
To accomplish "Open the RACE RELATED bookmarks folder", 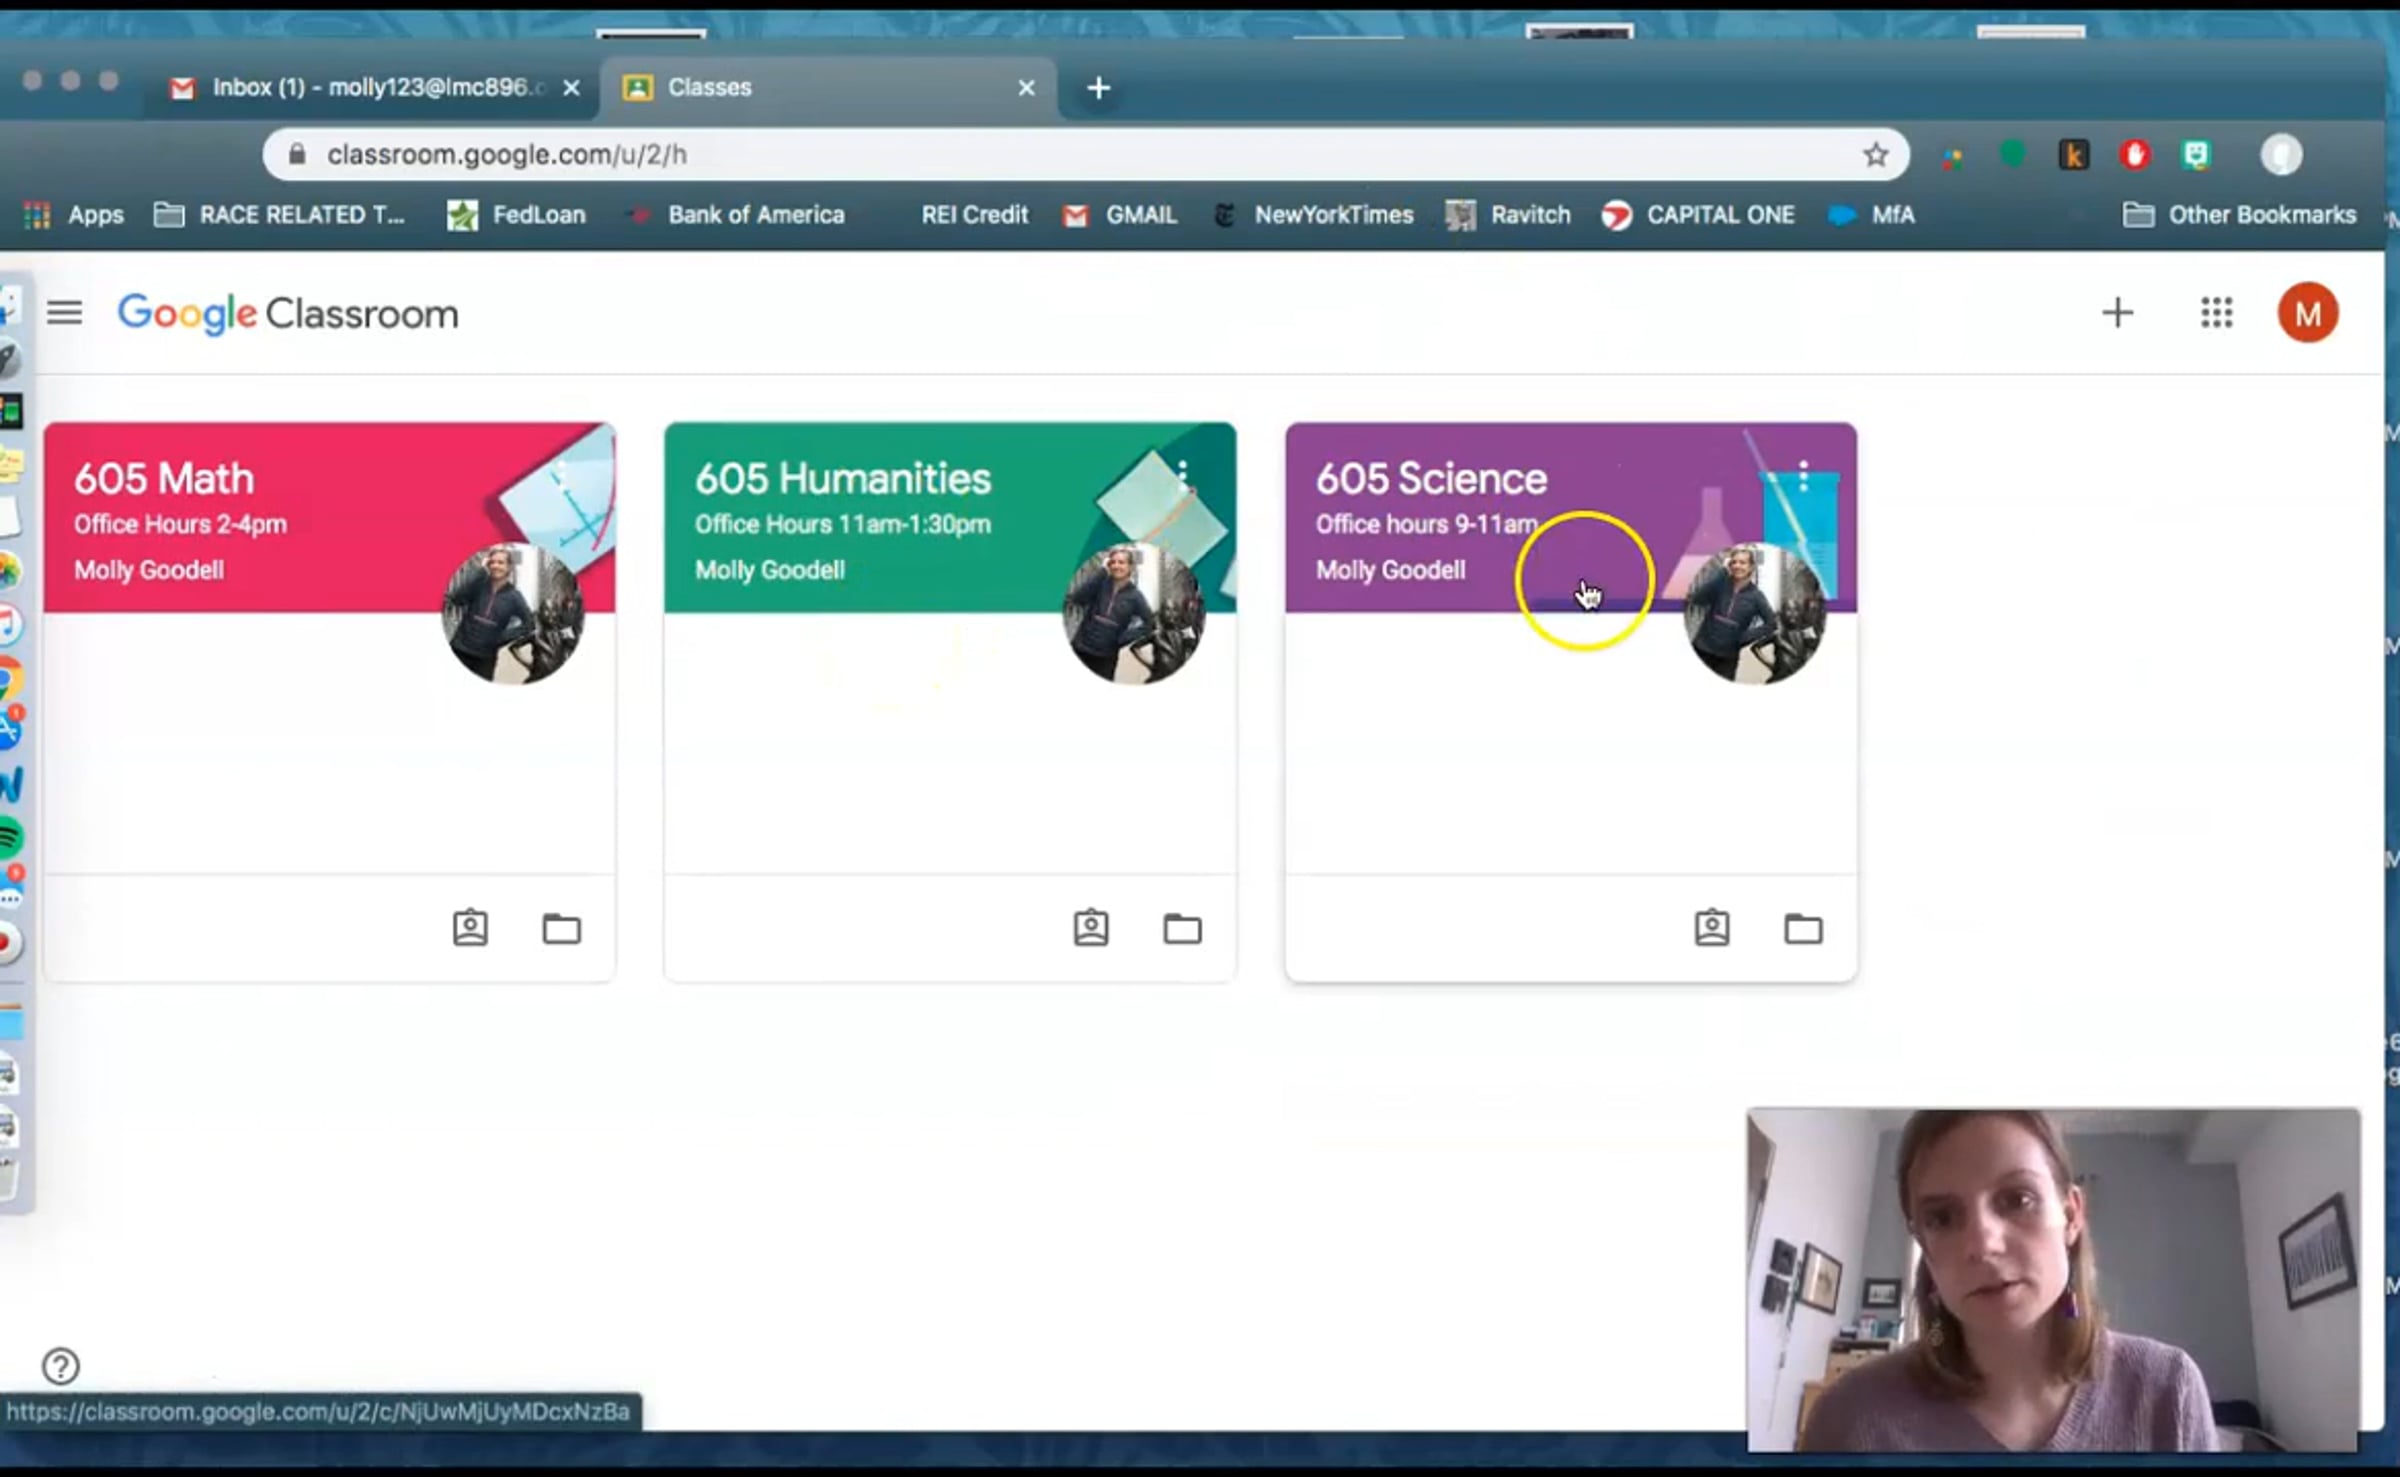I will coord(279,215).
